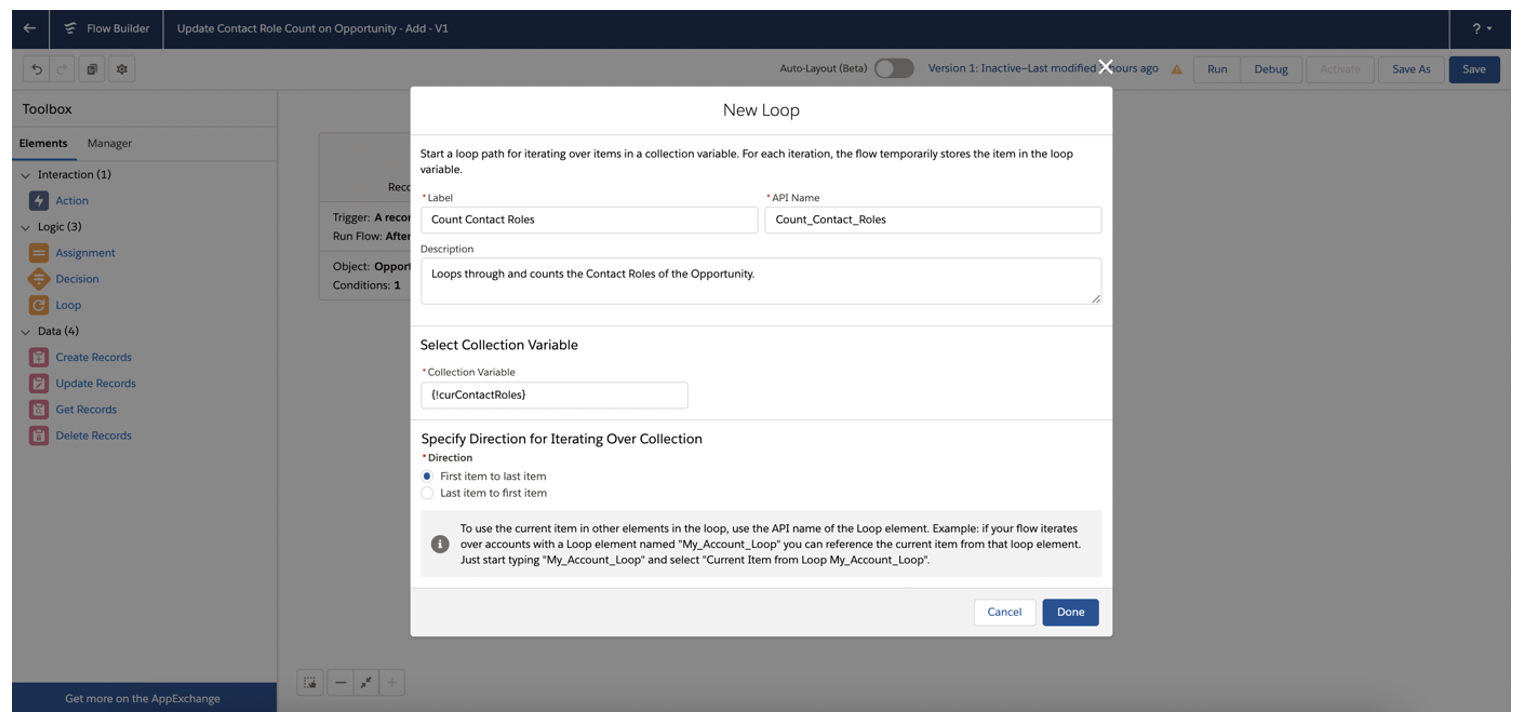The height and width of the screenshot is (722, 1522).
Task: Click the API Name input field
Action: click(933, 220)
